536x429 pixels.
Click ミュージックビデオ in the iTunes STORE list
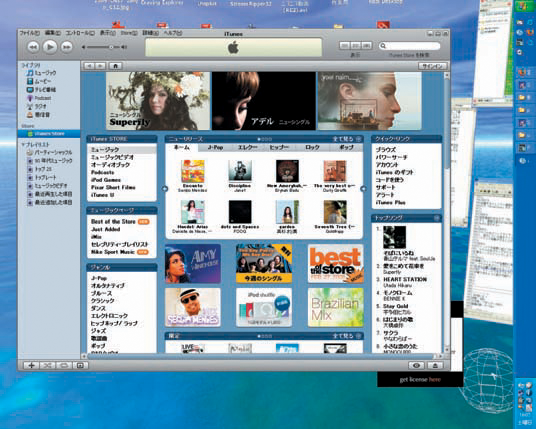(x=112, y=157)
